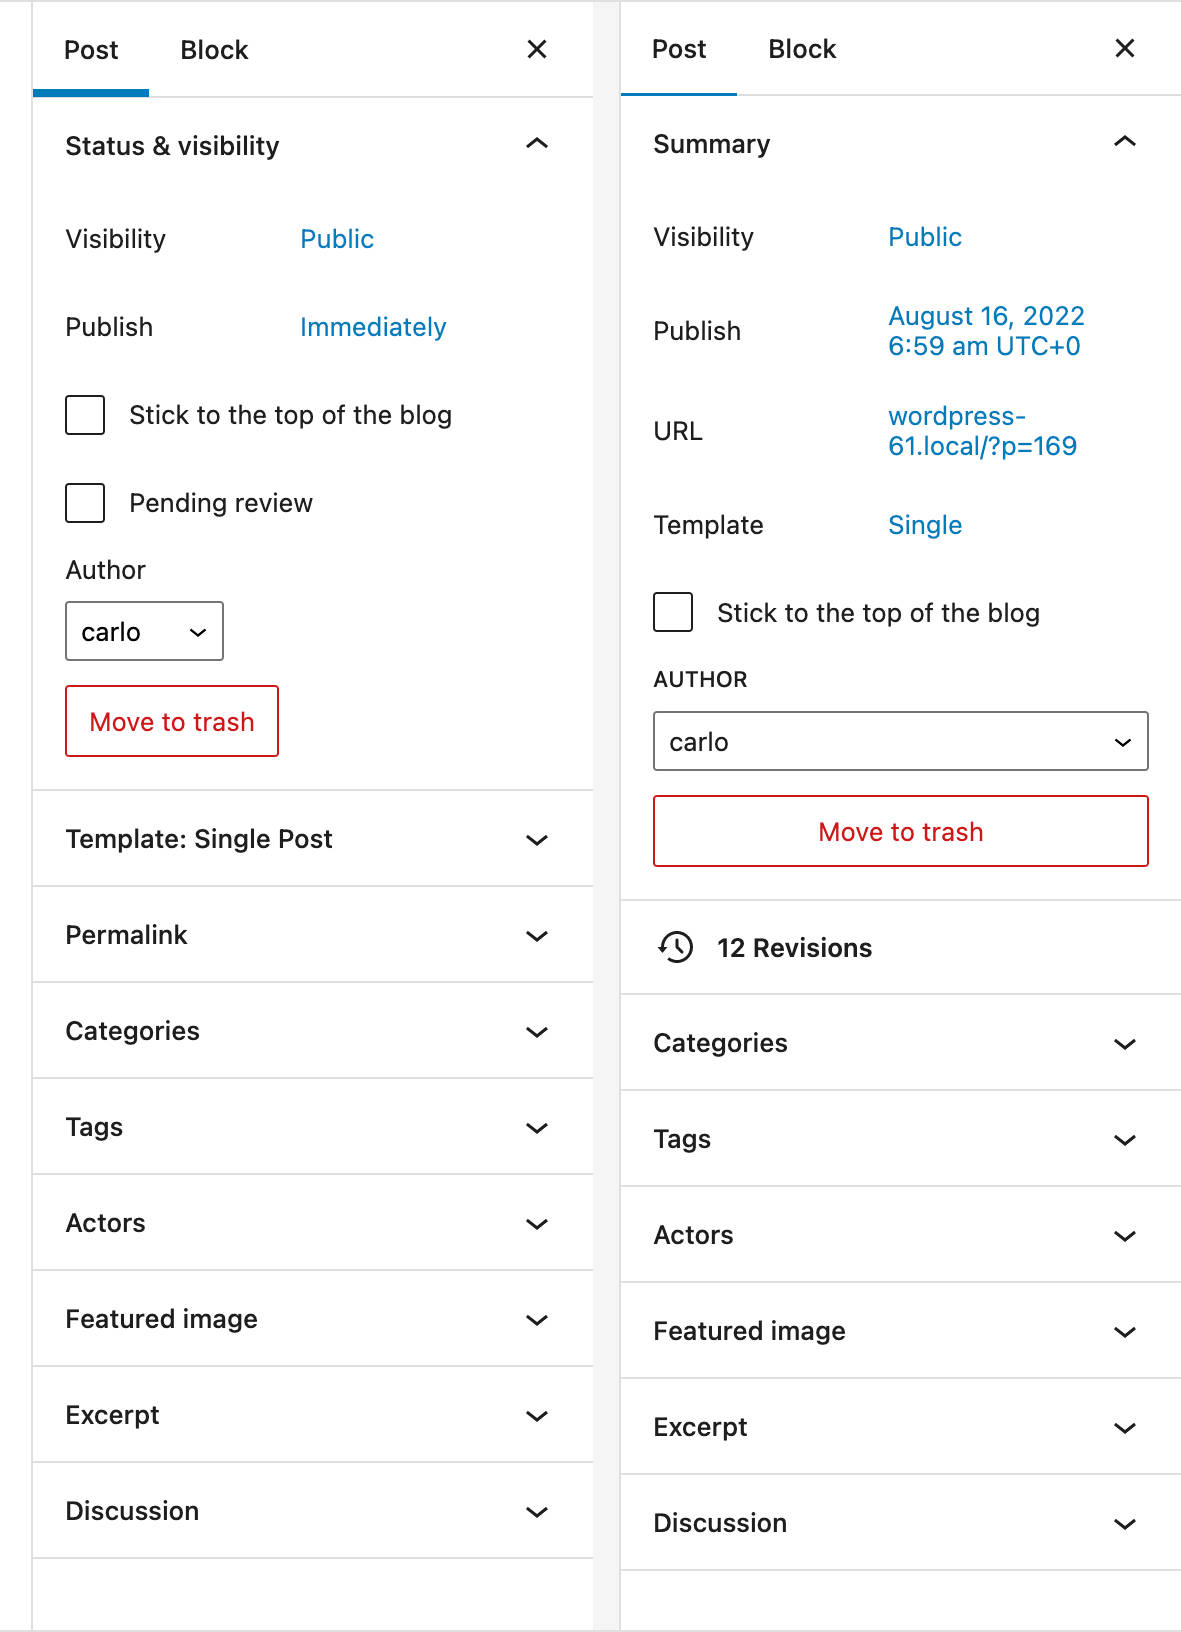
Task: Open the wordpress-61.local/?p=169 URL link
Action: point(982,431)
